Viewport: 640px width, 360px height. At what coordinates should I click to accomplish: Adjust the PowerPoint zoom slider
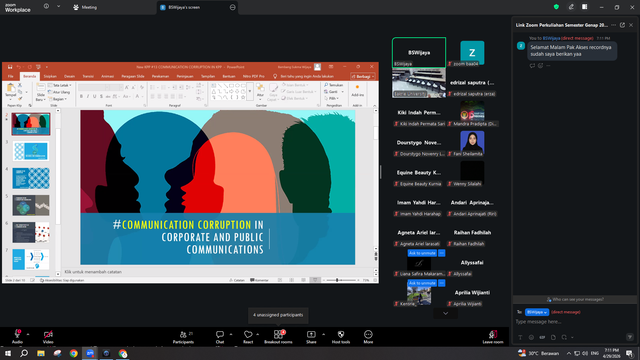[337, 280]
